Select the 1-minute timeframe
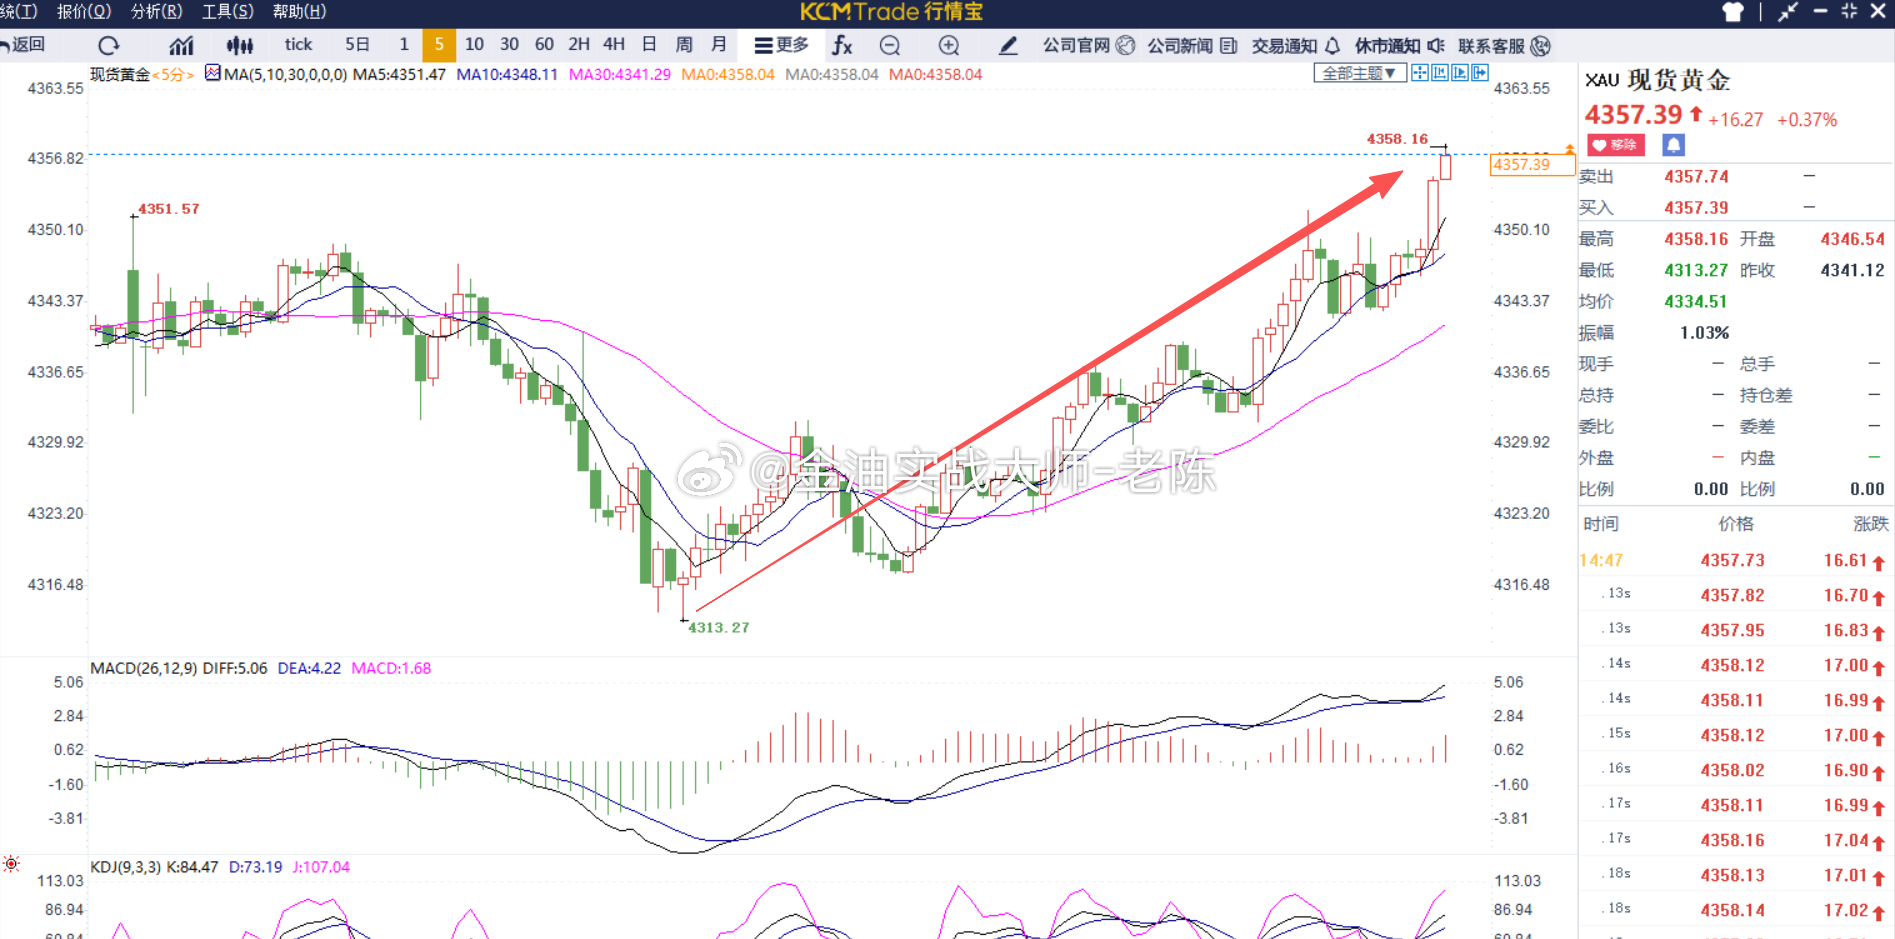This screenshot has width=1895, height=939. click(404, 44)
